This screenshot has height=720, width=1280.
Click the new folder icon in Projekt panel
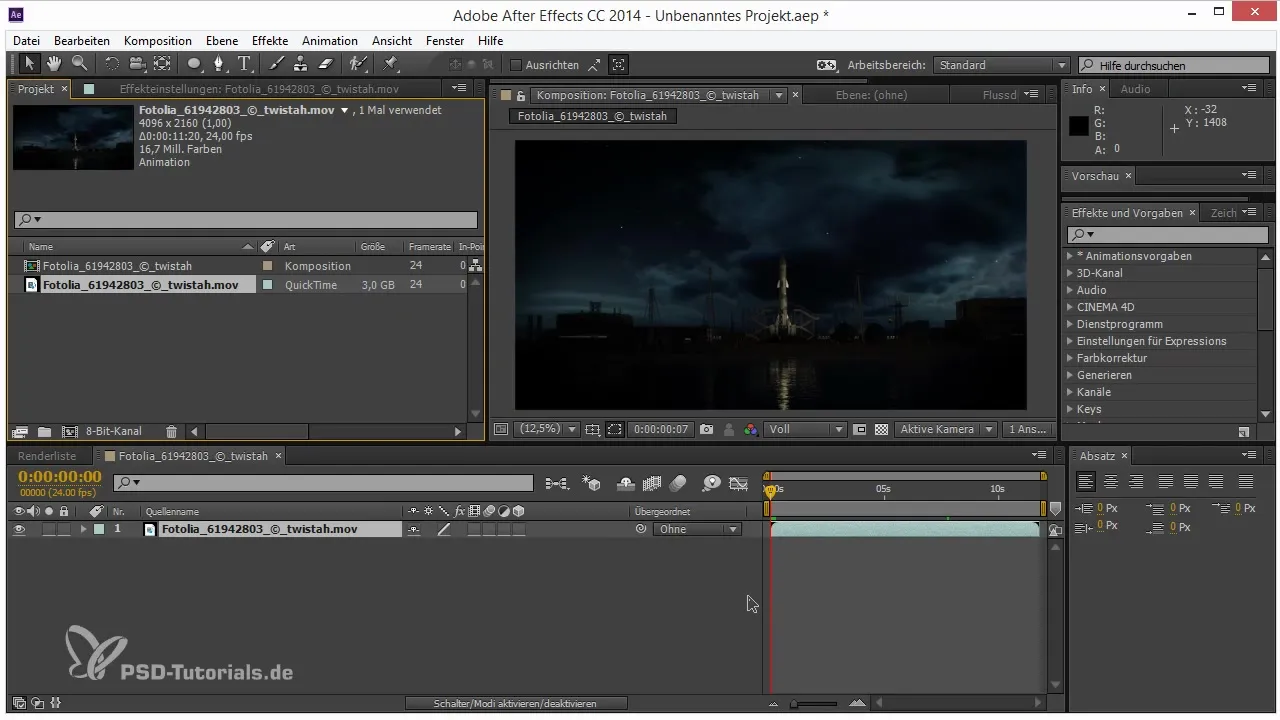(x=44, y=432)
